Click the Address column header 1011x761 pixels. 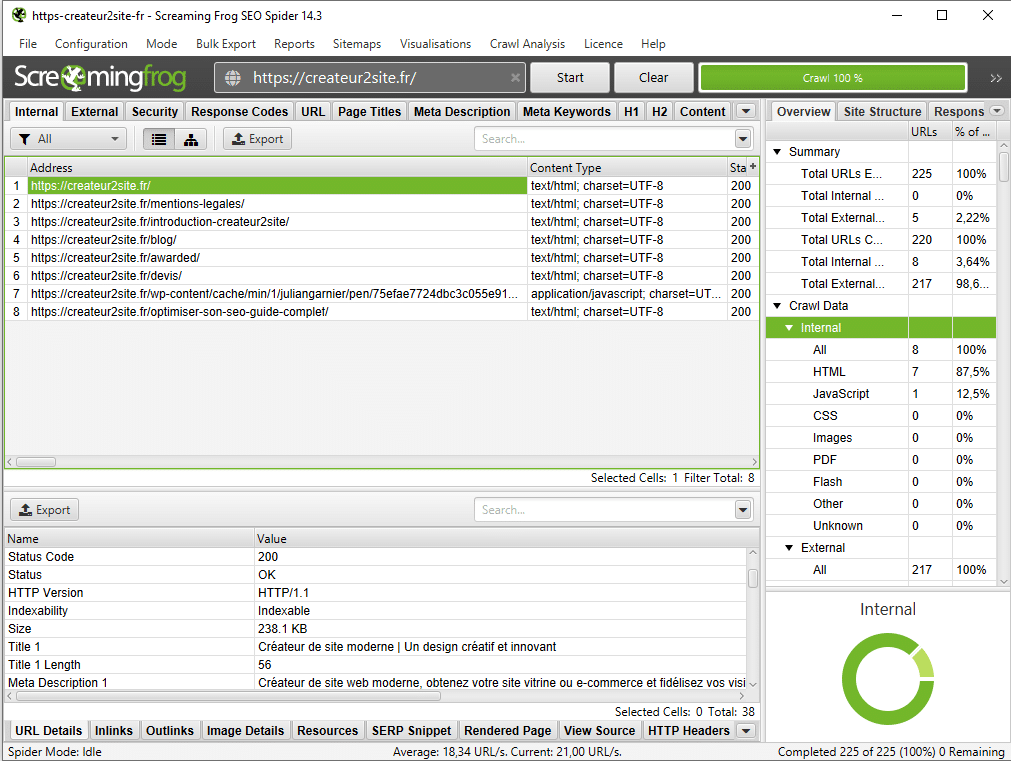[x=277, y=168]
